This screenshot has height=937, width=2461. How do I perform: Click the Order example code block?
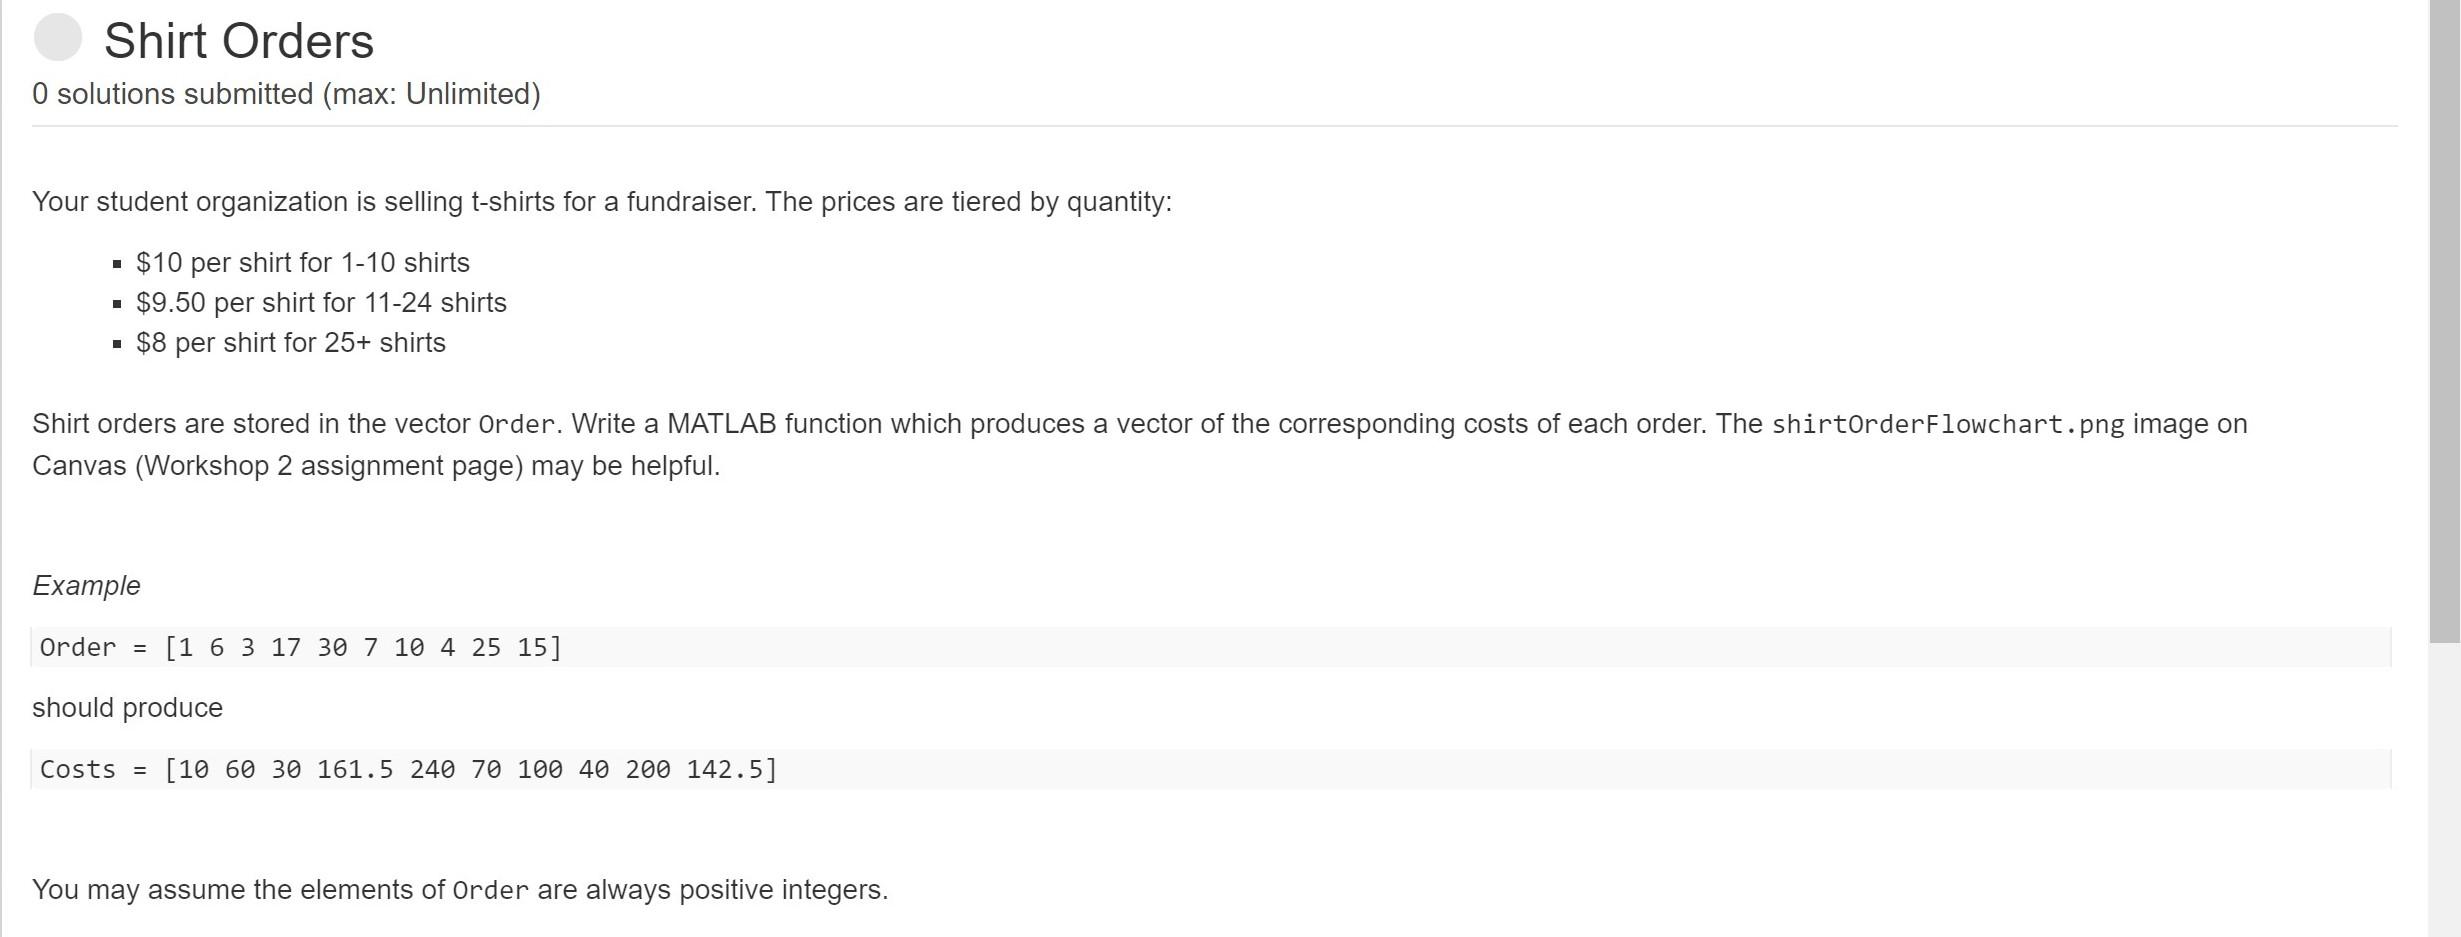1211,647
